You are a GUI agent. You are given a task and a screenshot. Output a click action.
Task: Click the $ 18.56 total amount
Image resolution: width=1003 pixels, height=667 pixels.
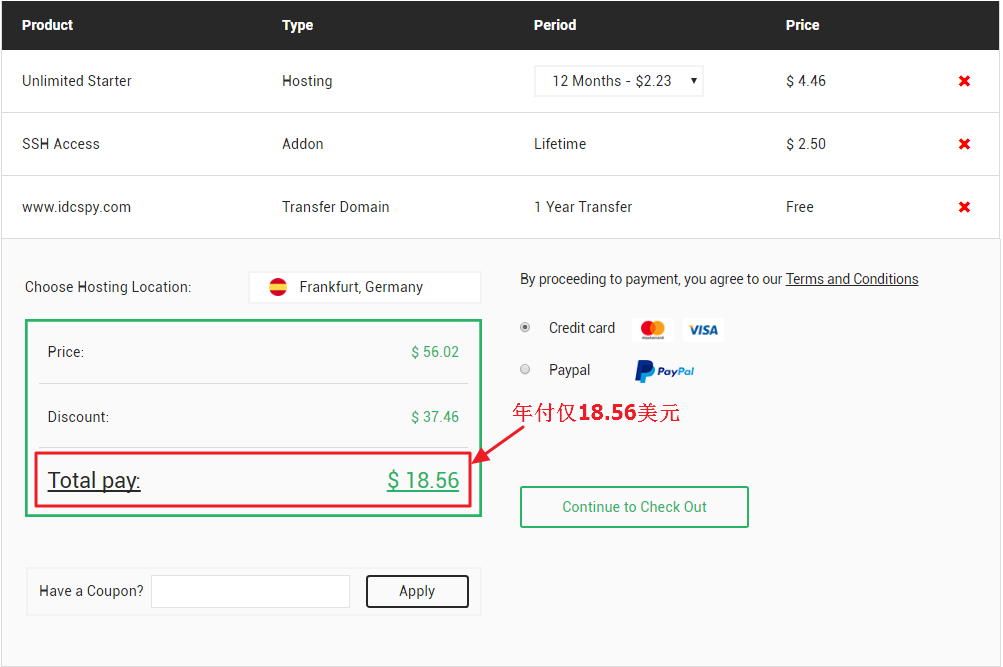coord(423,480)
